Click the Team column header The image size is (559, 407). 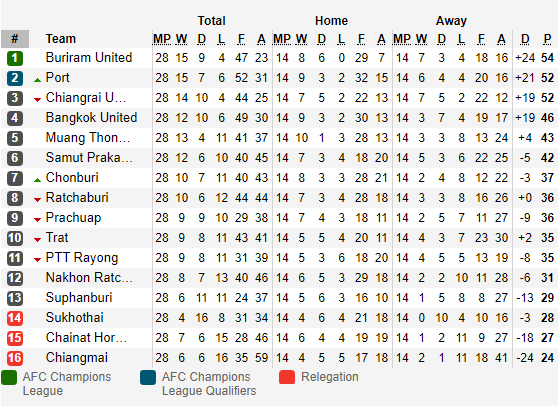click(61, 38)
